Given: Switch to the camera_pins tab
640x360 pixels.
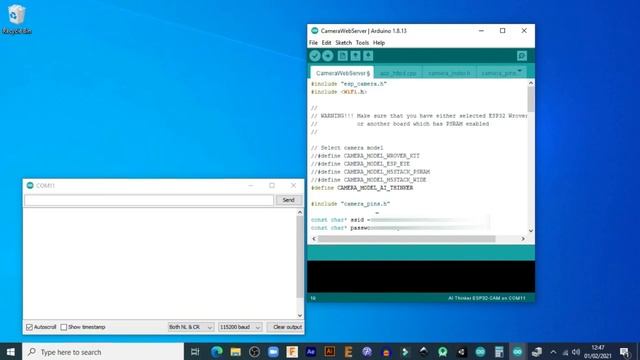Looking at the screenshot, I should pyautogui.click(x=498, y=73).
